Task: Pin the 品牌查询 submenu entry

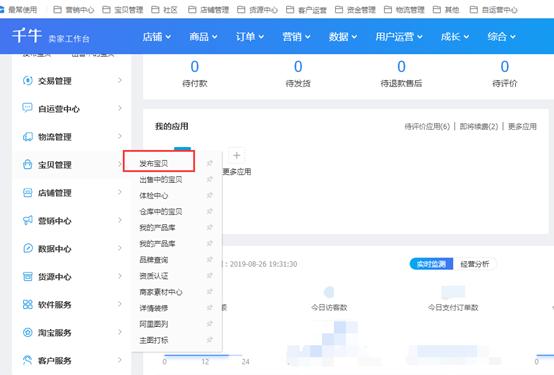Action: pyautogui.click(x=210, y=259)
